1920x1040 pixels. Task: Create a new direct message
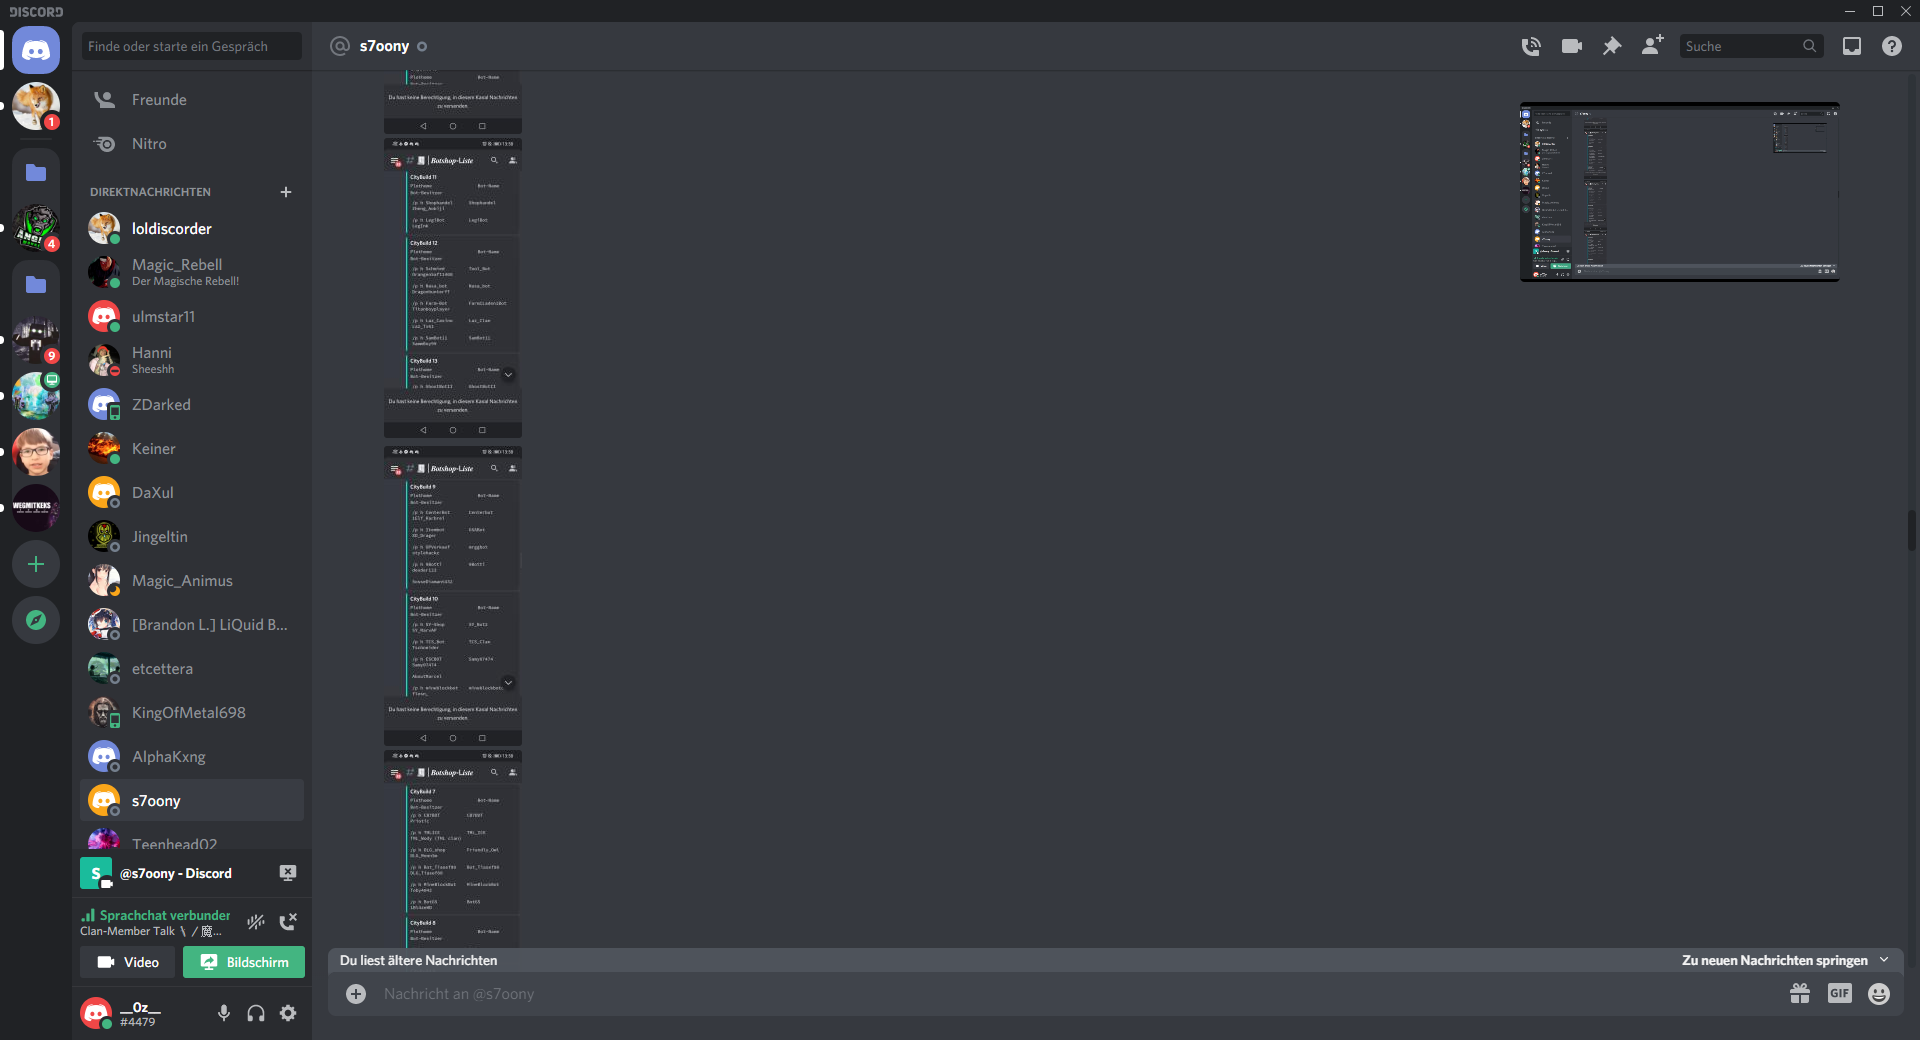(x=286, y=192)
